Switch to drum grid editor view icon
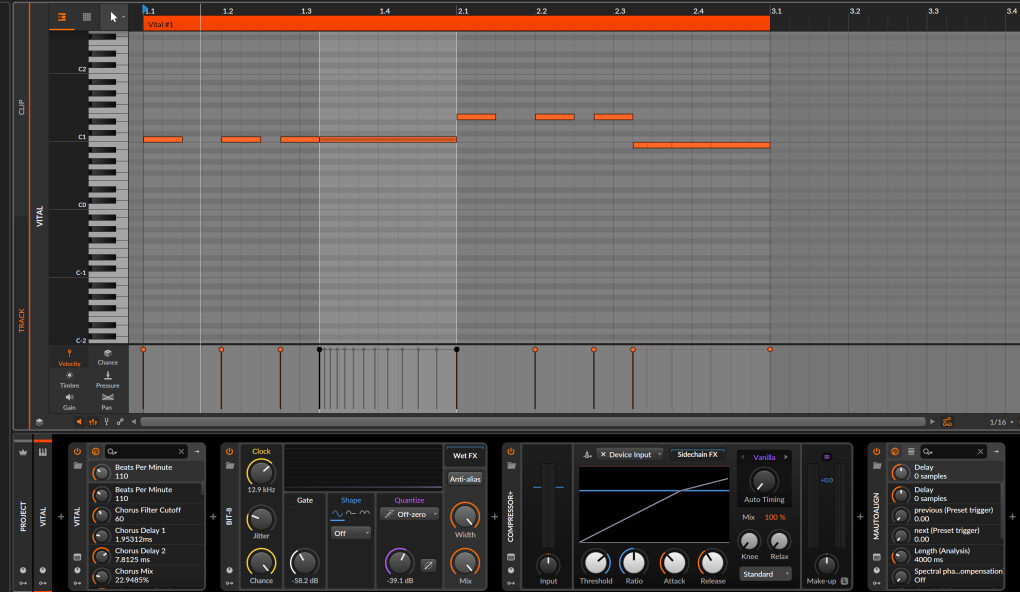The width and height of the screenshot is (1020, 592). (x=87, y=17)
